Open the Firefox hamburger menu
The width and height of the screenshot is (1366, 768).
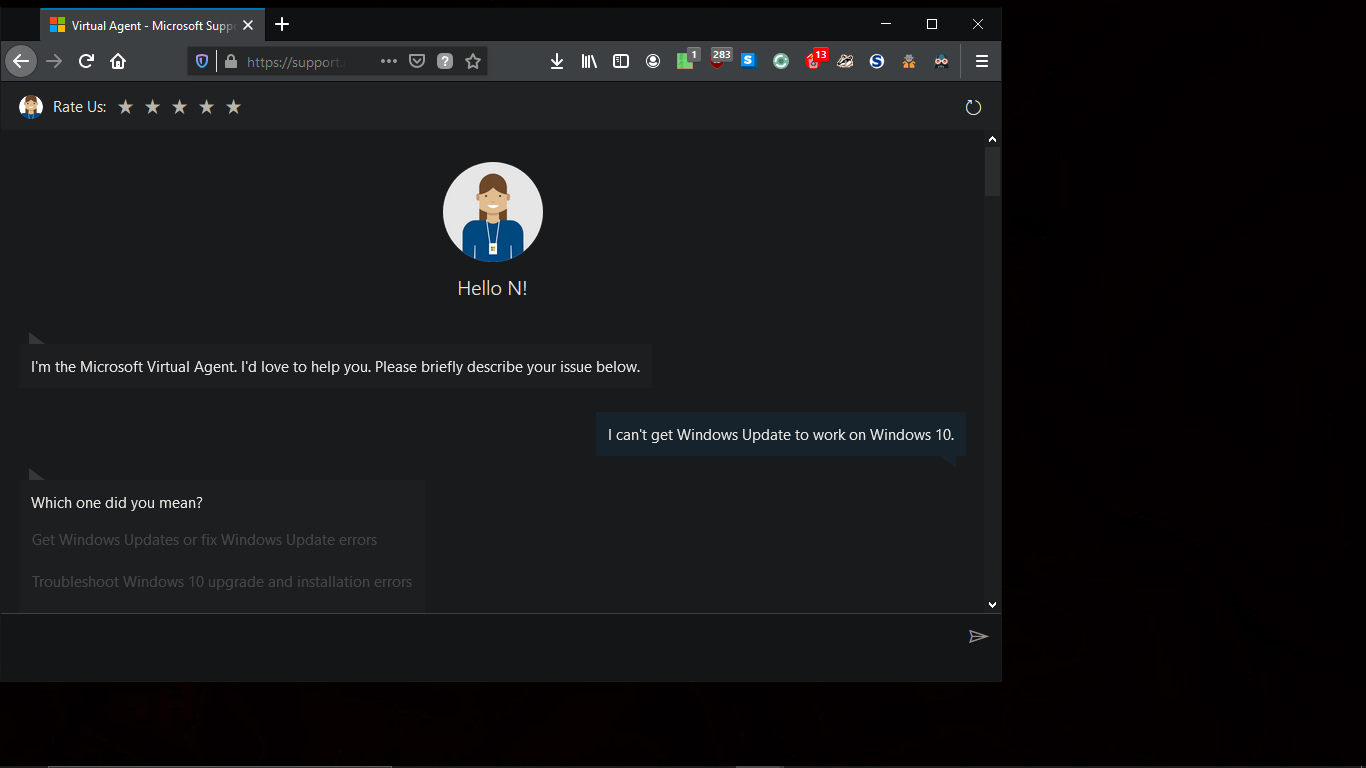(982, 61)
